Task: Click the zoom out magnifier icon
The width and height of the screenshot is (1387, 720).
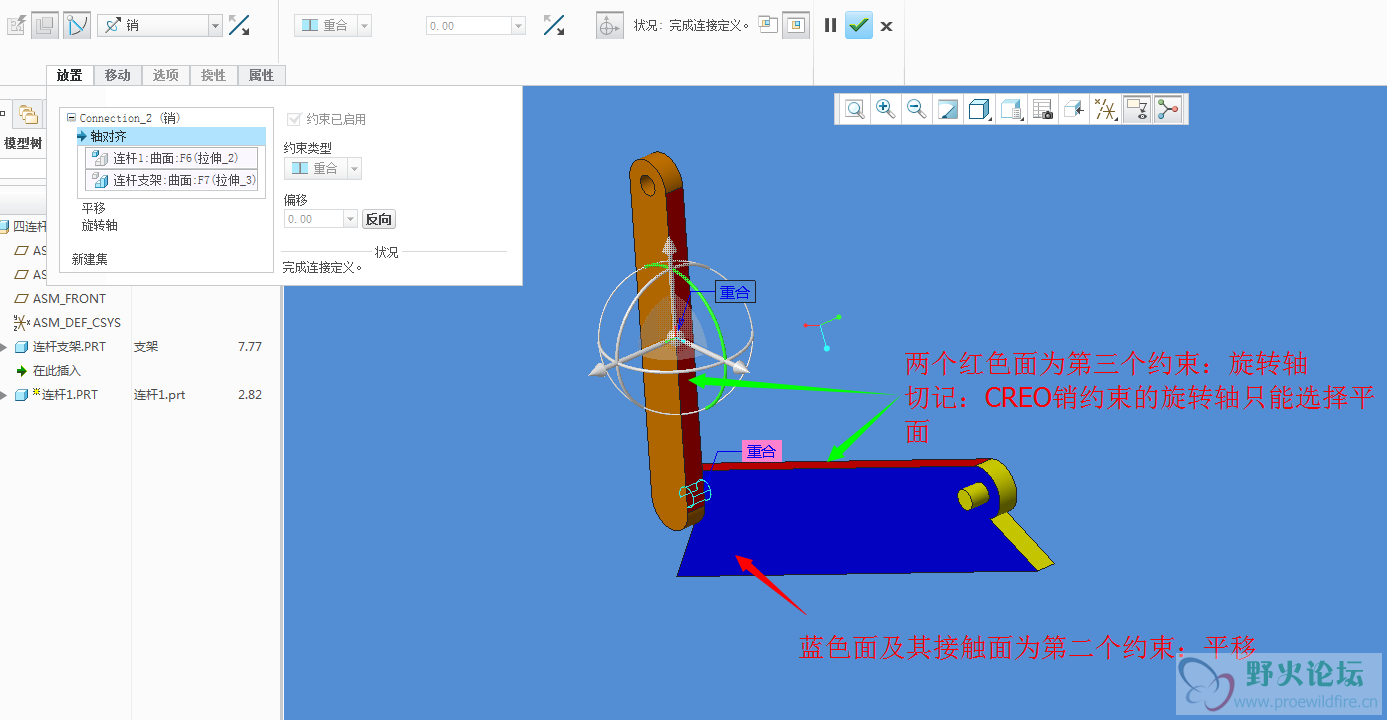Action: (916, 109)
